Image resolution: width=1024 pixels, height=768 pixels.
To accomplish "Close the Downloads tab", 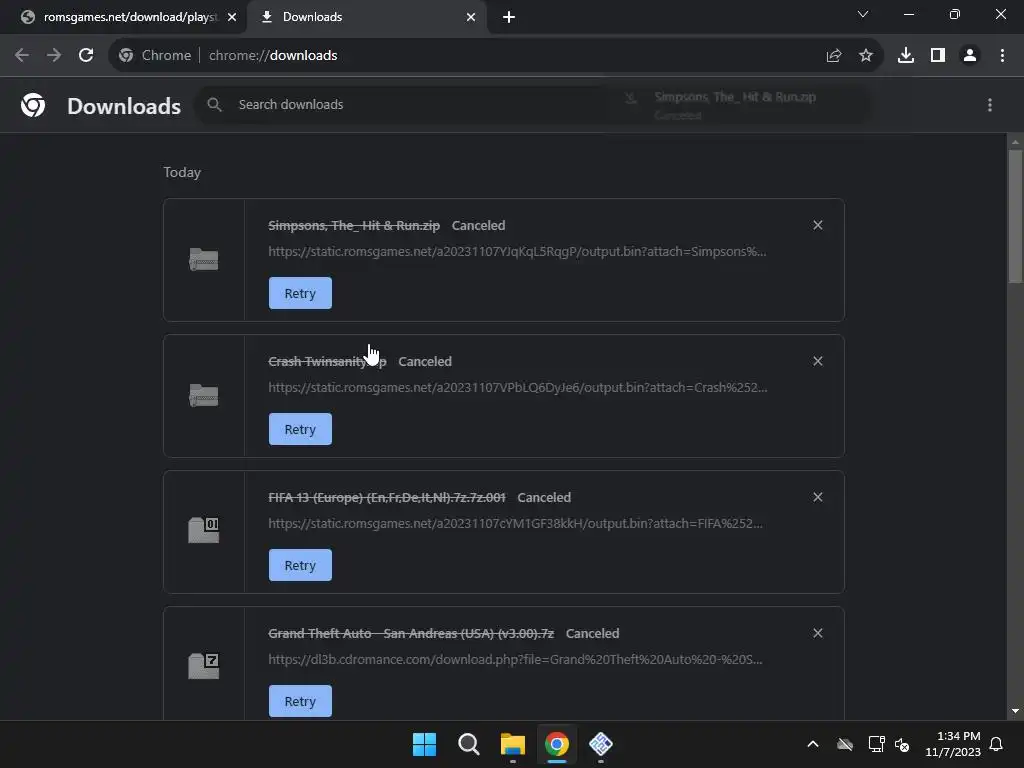I will [471, 17].
